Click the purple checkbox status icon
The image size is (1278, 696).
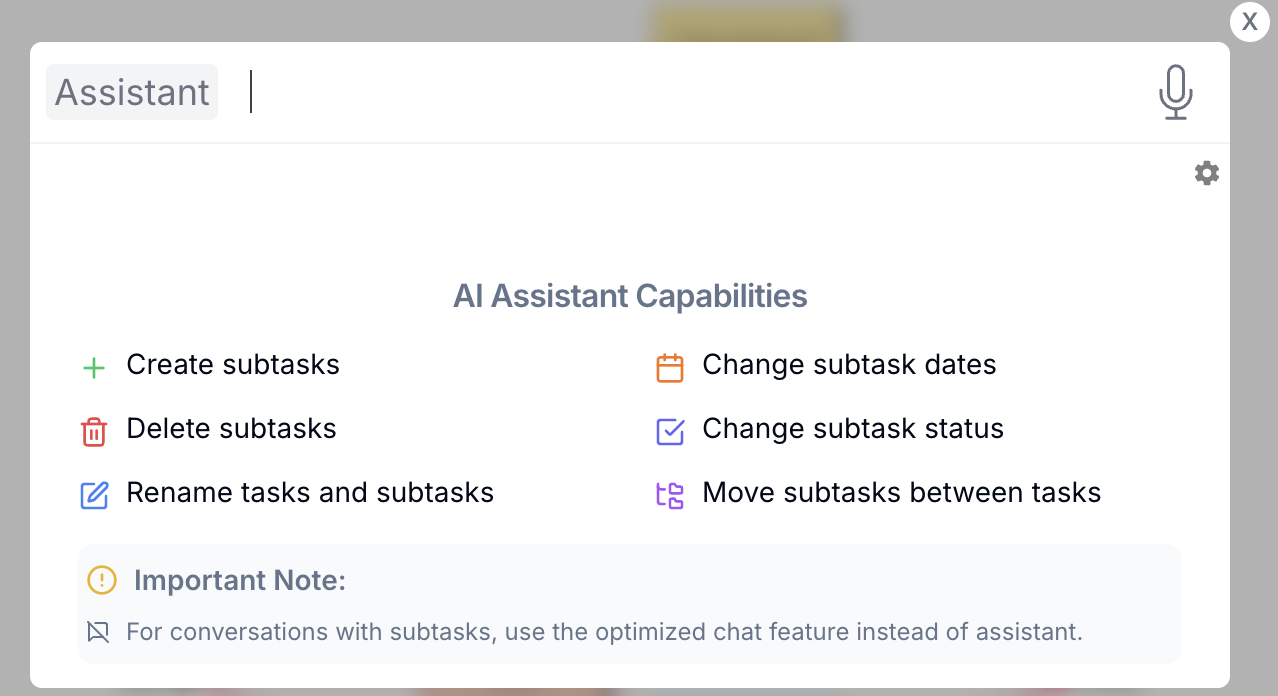[669, 431]
